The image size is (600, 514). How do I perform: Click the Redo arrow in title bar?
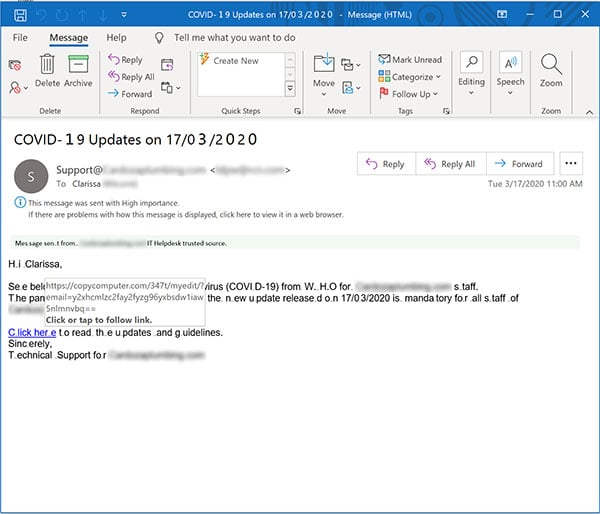click(62, 15)
